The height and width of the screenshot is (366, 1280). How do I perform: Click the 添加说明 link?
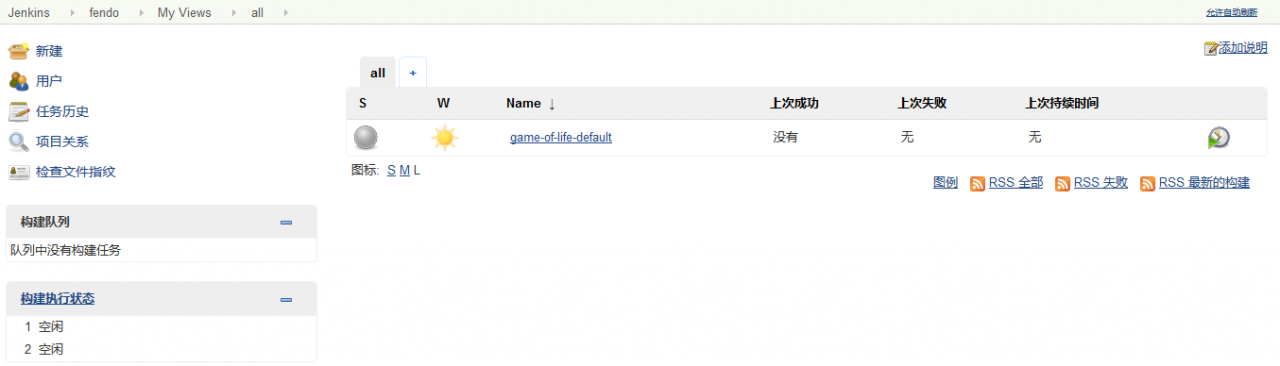tap(1243, 48)
